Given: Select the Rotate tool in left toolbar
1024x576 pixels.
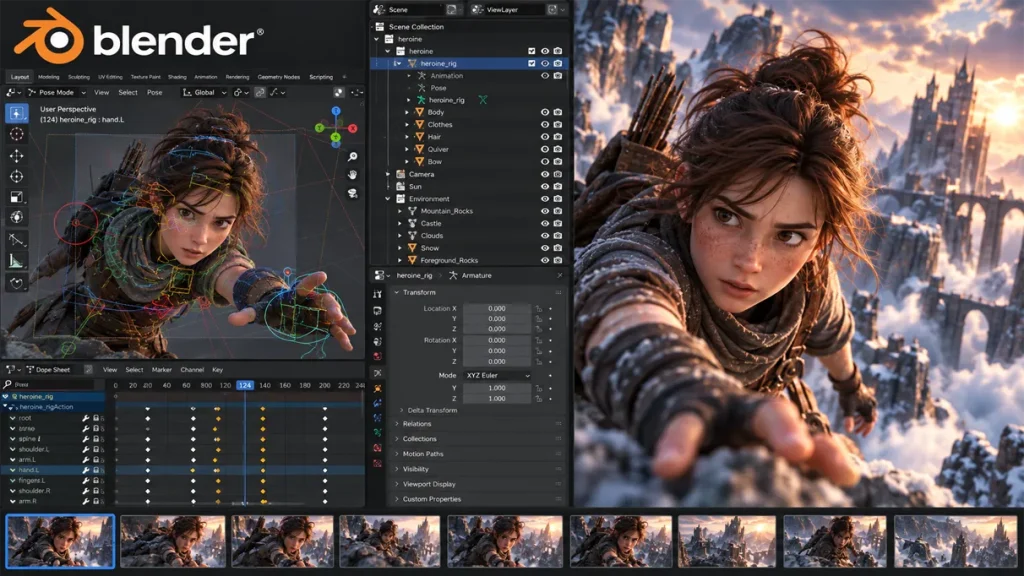Looking at the screenshot, I should point(16,176).
